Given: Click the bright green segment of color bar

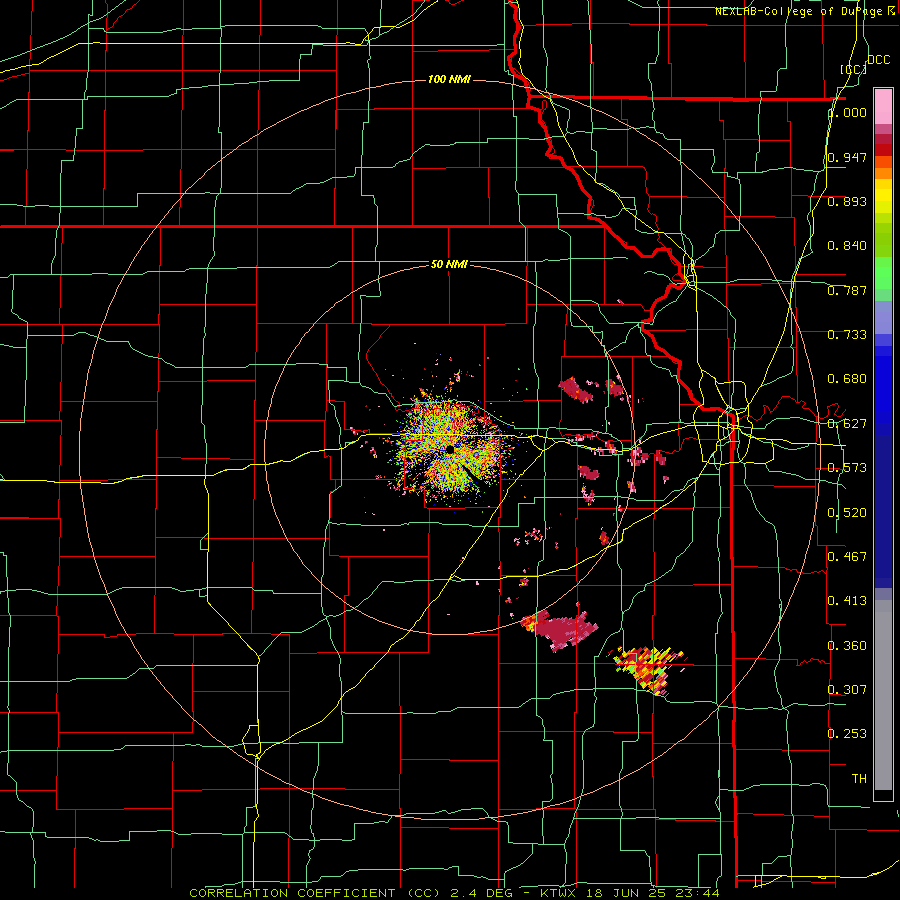Looking at the screenshot, I should [x=883, y=273].
